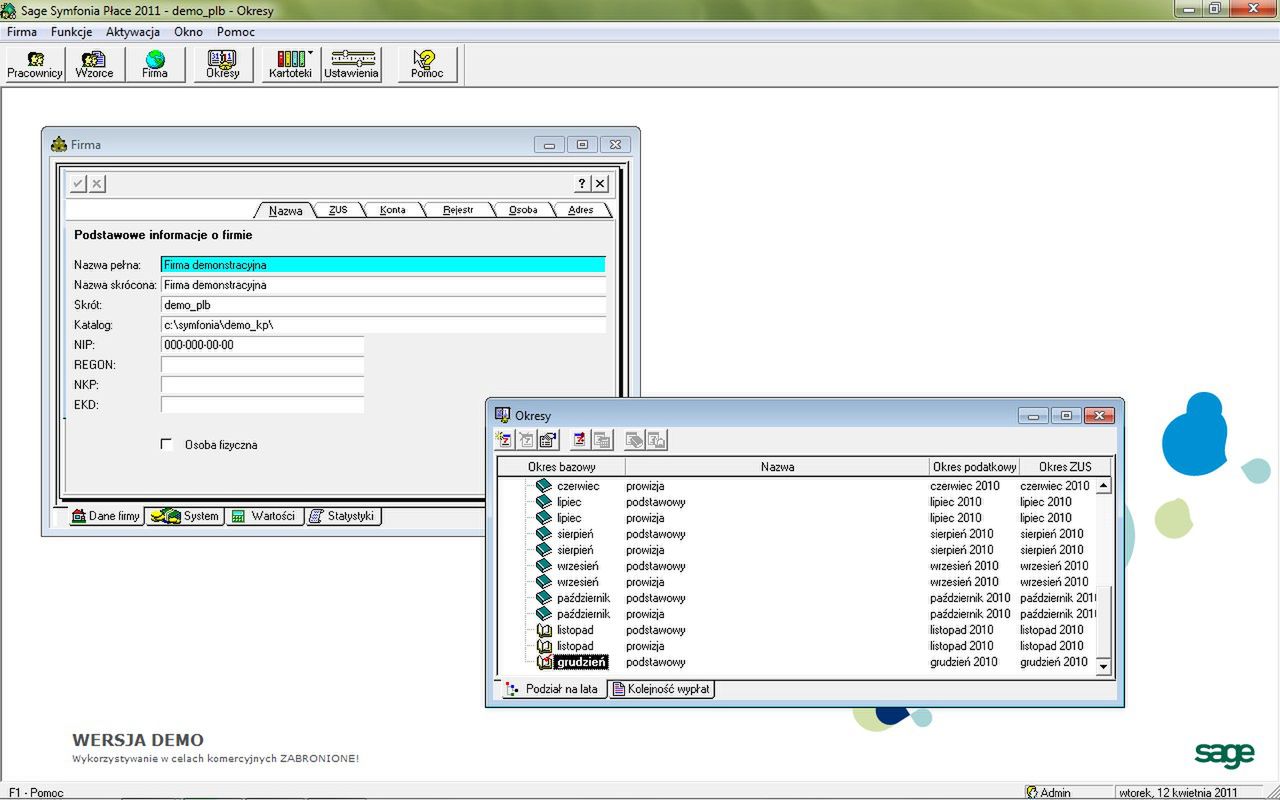Open the Firma menu

point(22,32)
